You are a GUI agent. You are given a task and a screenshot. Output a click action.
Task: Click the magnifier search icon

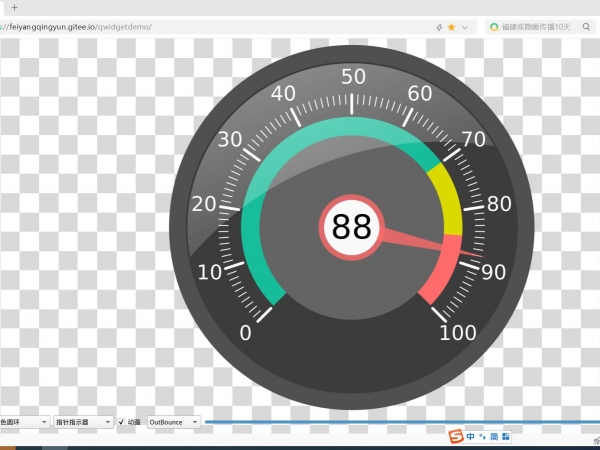tap(586, 27)
